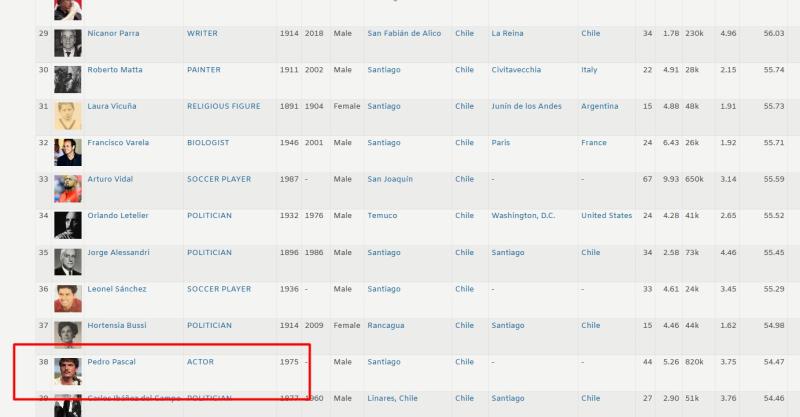The image size is (800, 417).
Task: Open the PAINTER occupation link
Action: click(204, 70)
